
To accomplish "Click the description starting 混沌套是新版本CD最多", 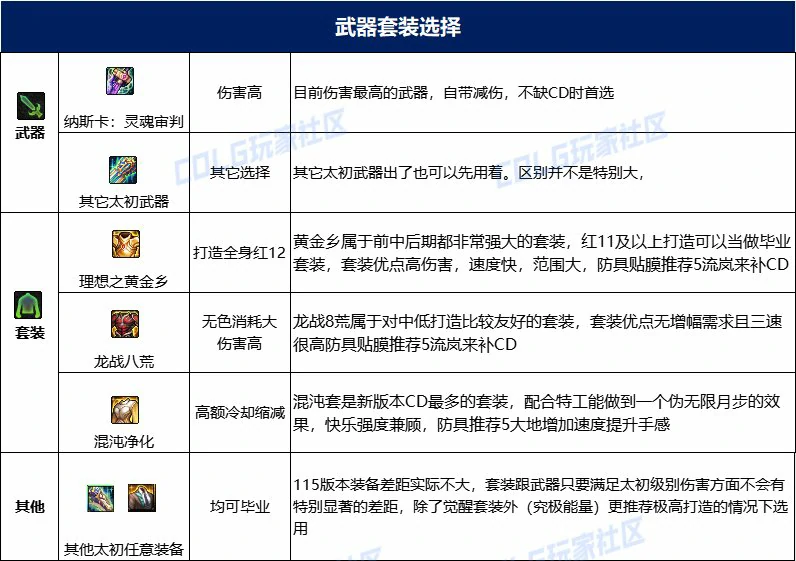I will point(537,412).
